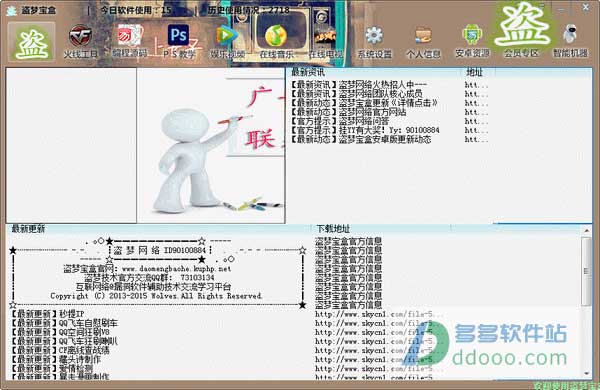Select update row 藏头诗制作

click(56, 359)
